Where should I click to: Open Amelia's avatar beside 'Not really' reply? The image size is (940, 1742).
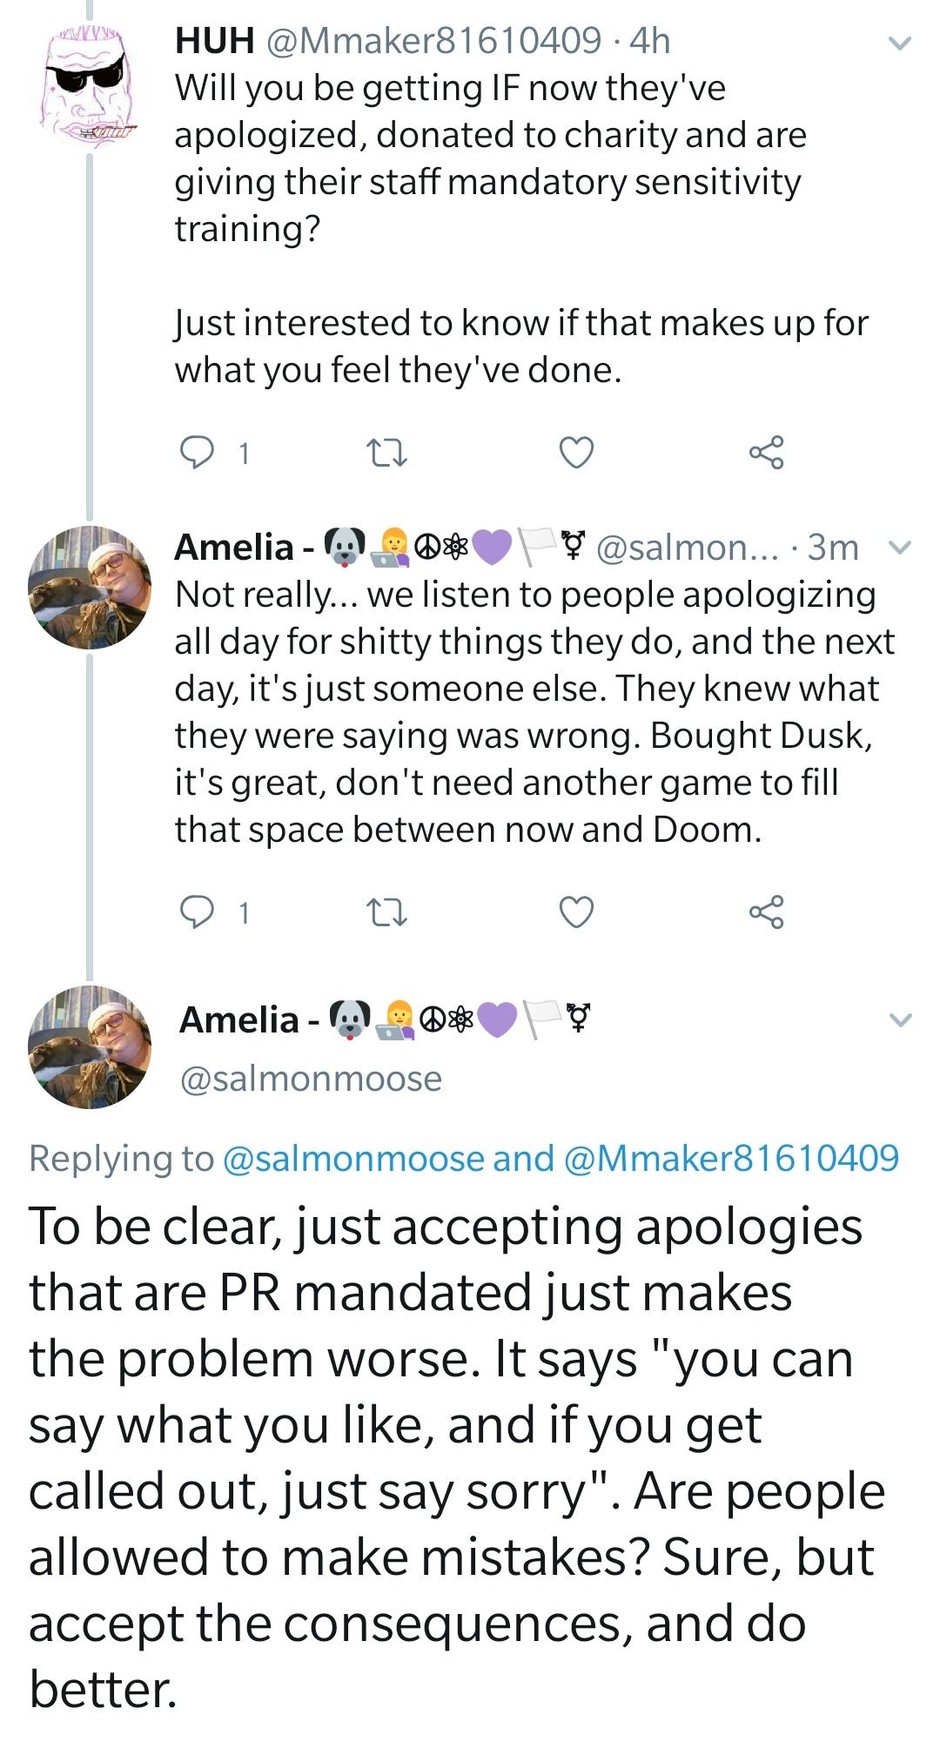point(89,587)
